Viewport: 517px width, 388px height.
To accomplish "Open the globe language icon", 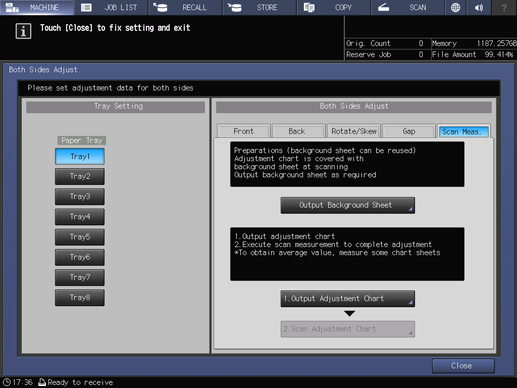I will [x=455, y=7].
